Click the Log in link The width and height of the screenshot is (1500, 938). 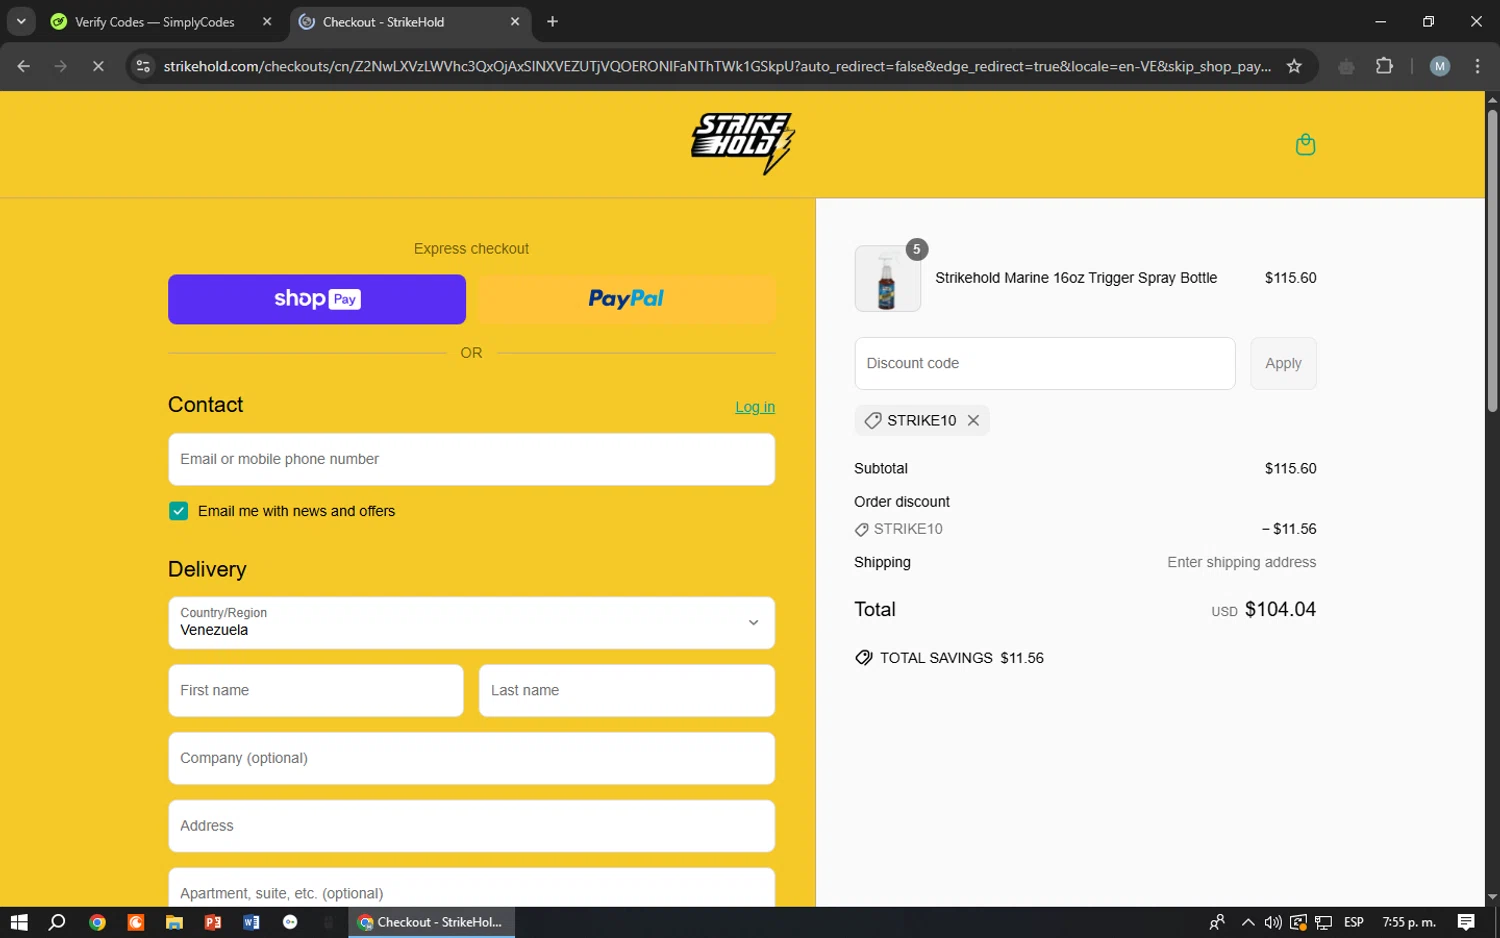click(x=755, y=407)
